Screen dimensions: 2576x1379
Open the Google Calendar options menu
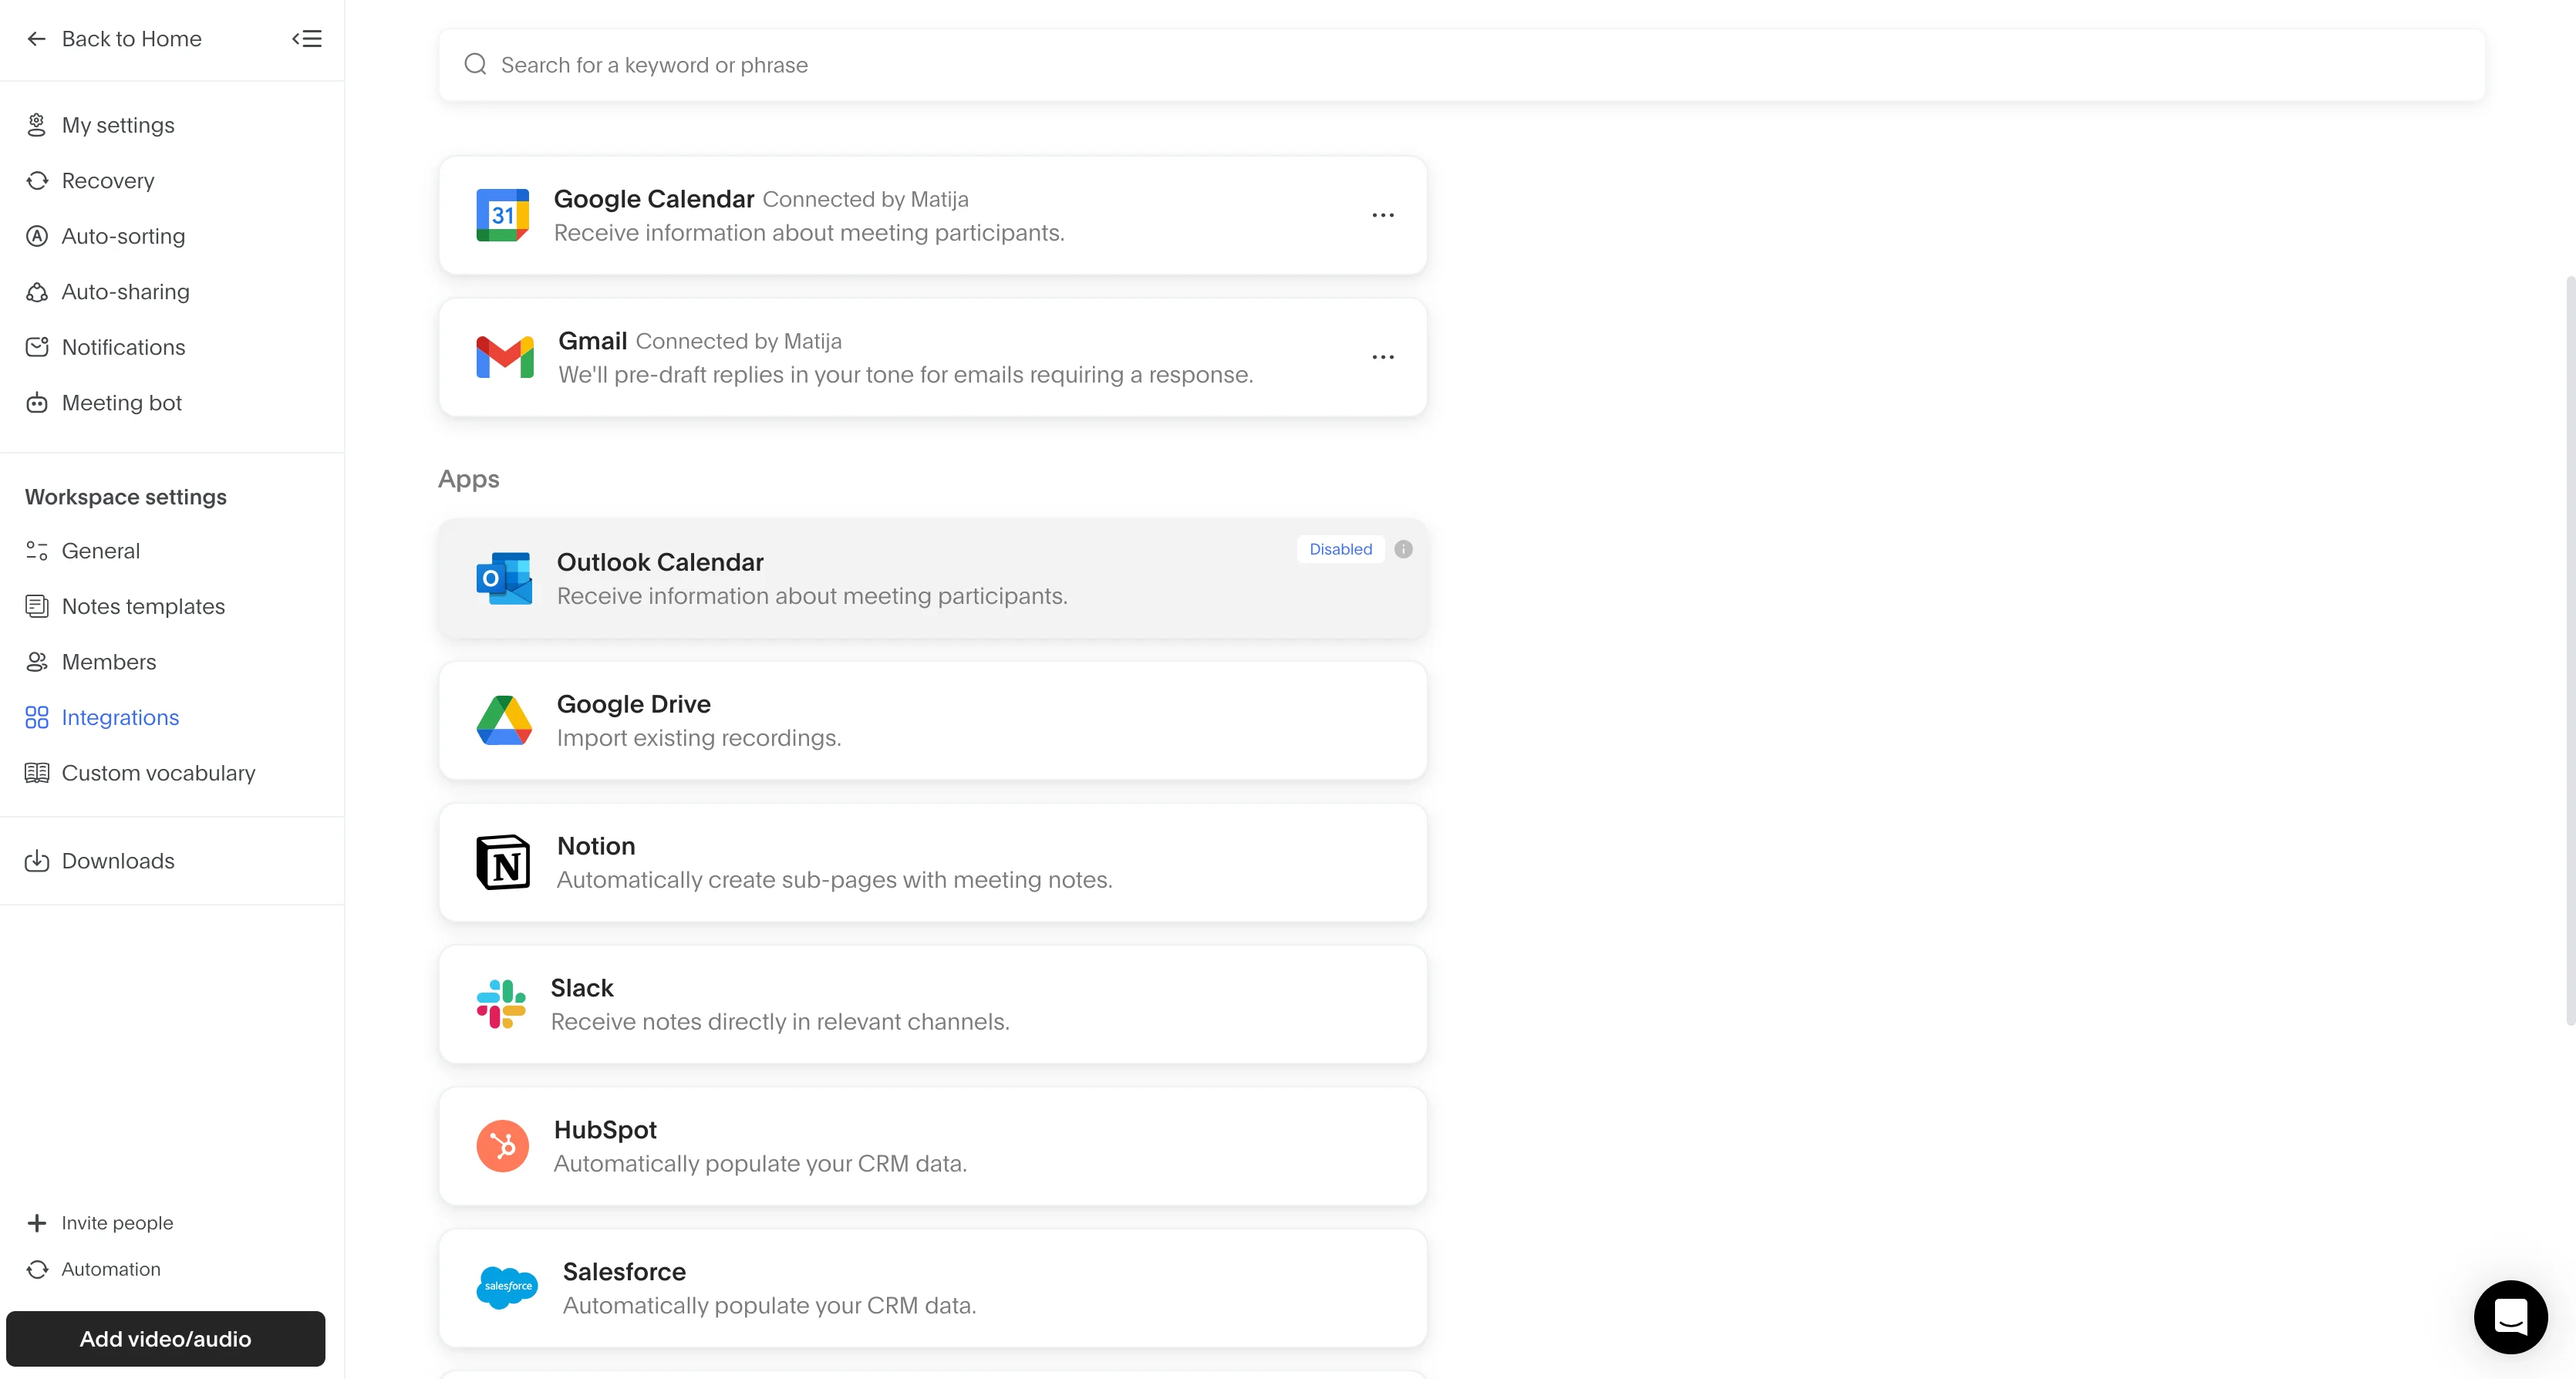[x=1383, y=215]
